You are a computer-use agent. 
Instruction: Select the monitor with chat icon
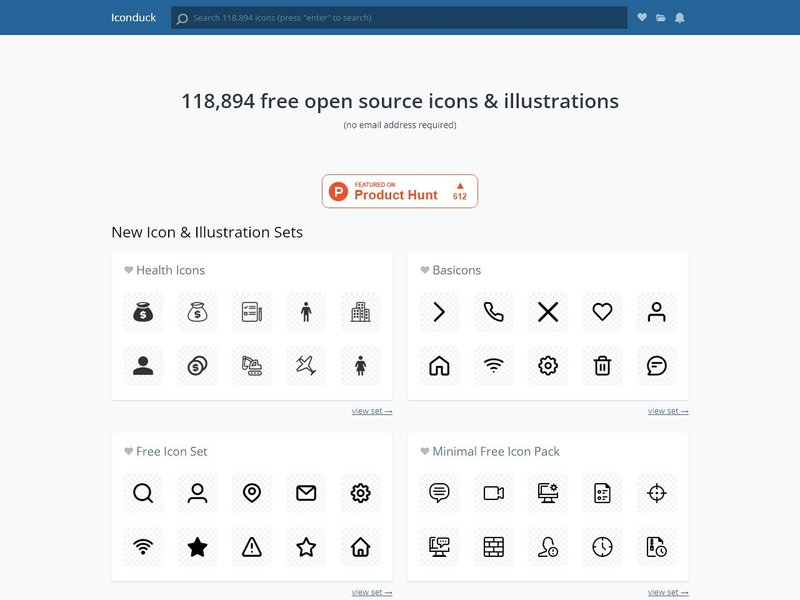click(439, 547)
